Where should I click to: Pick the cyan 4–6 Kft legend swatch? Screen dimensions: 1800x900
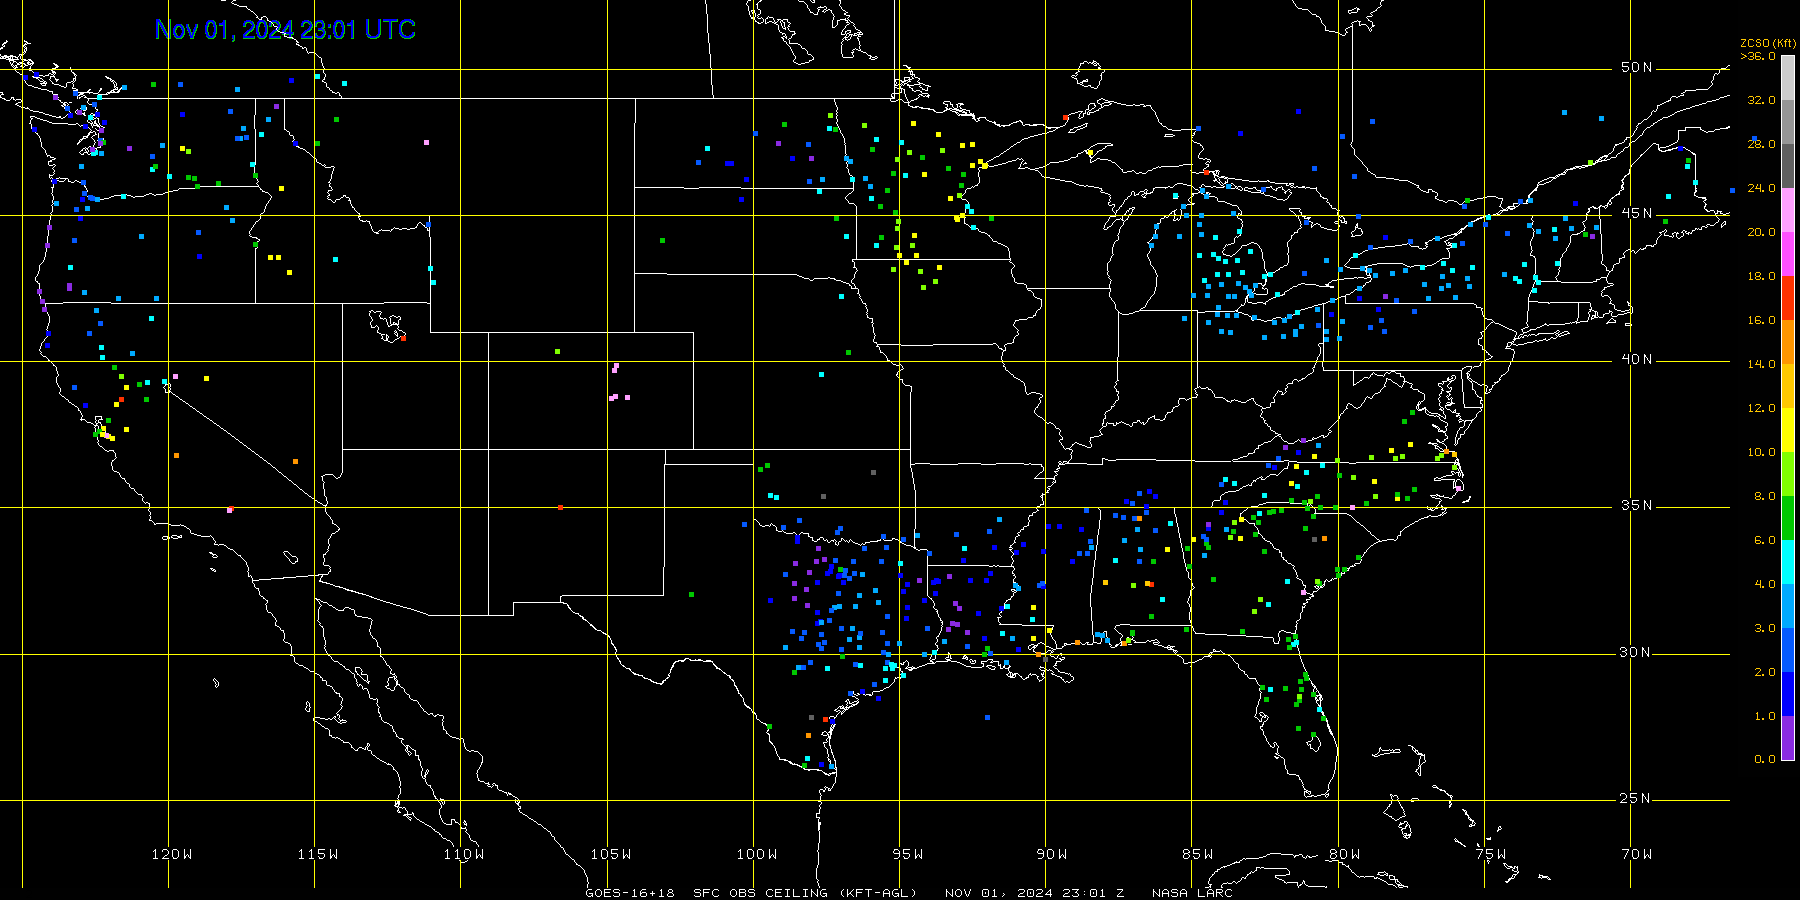coord(1788,562)
